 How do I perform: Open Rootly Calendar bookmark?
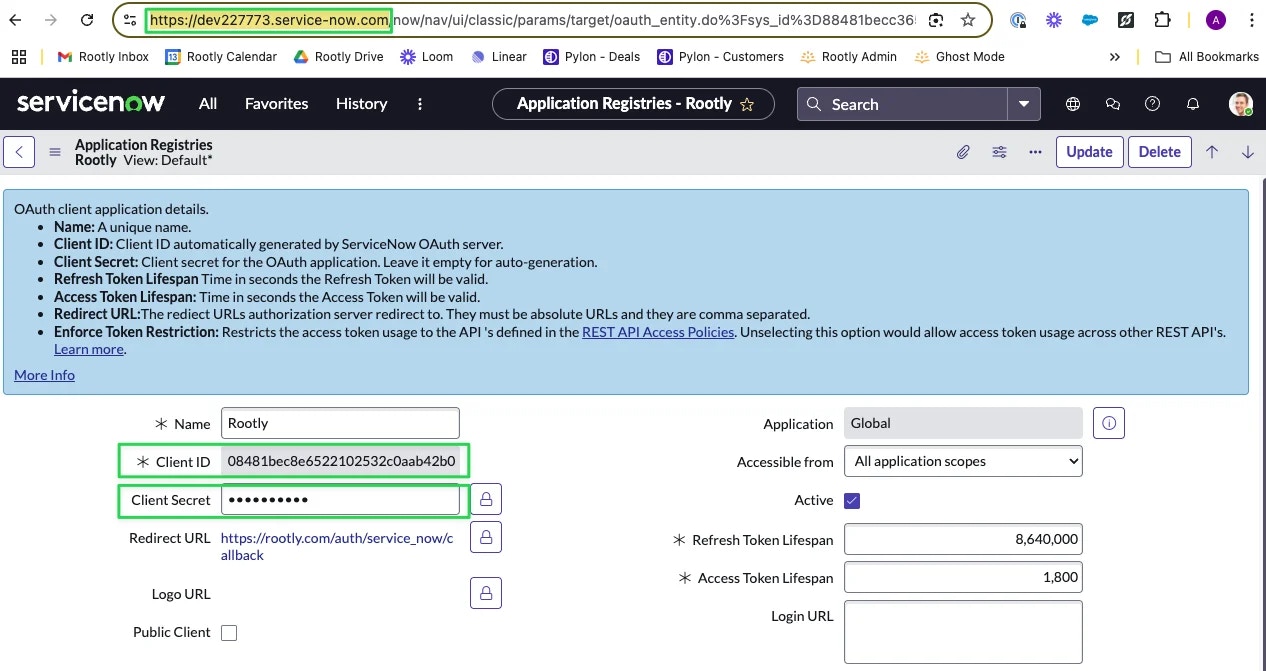point(221,57)
